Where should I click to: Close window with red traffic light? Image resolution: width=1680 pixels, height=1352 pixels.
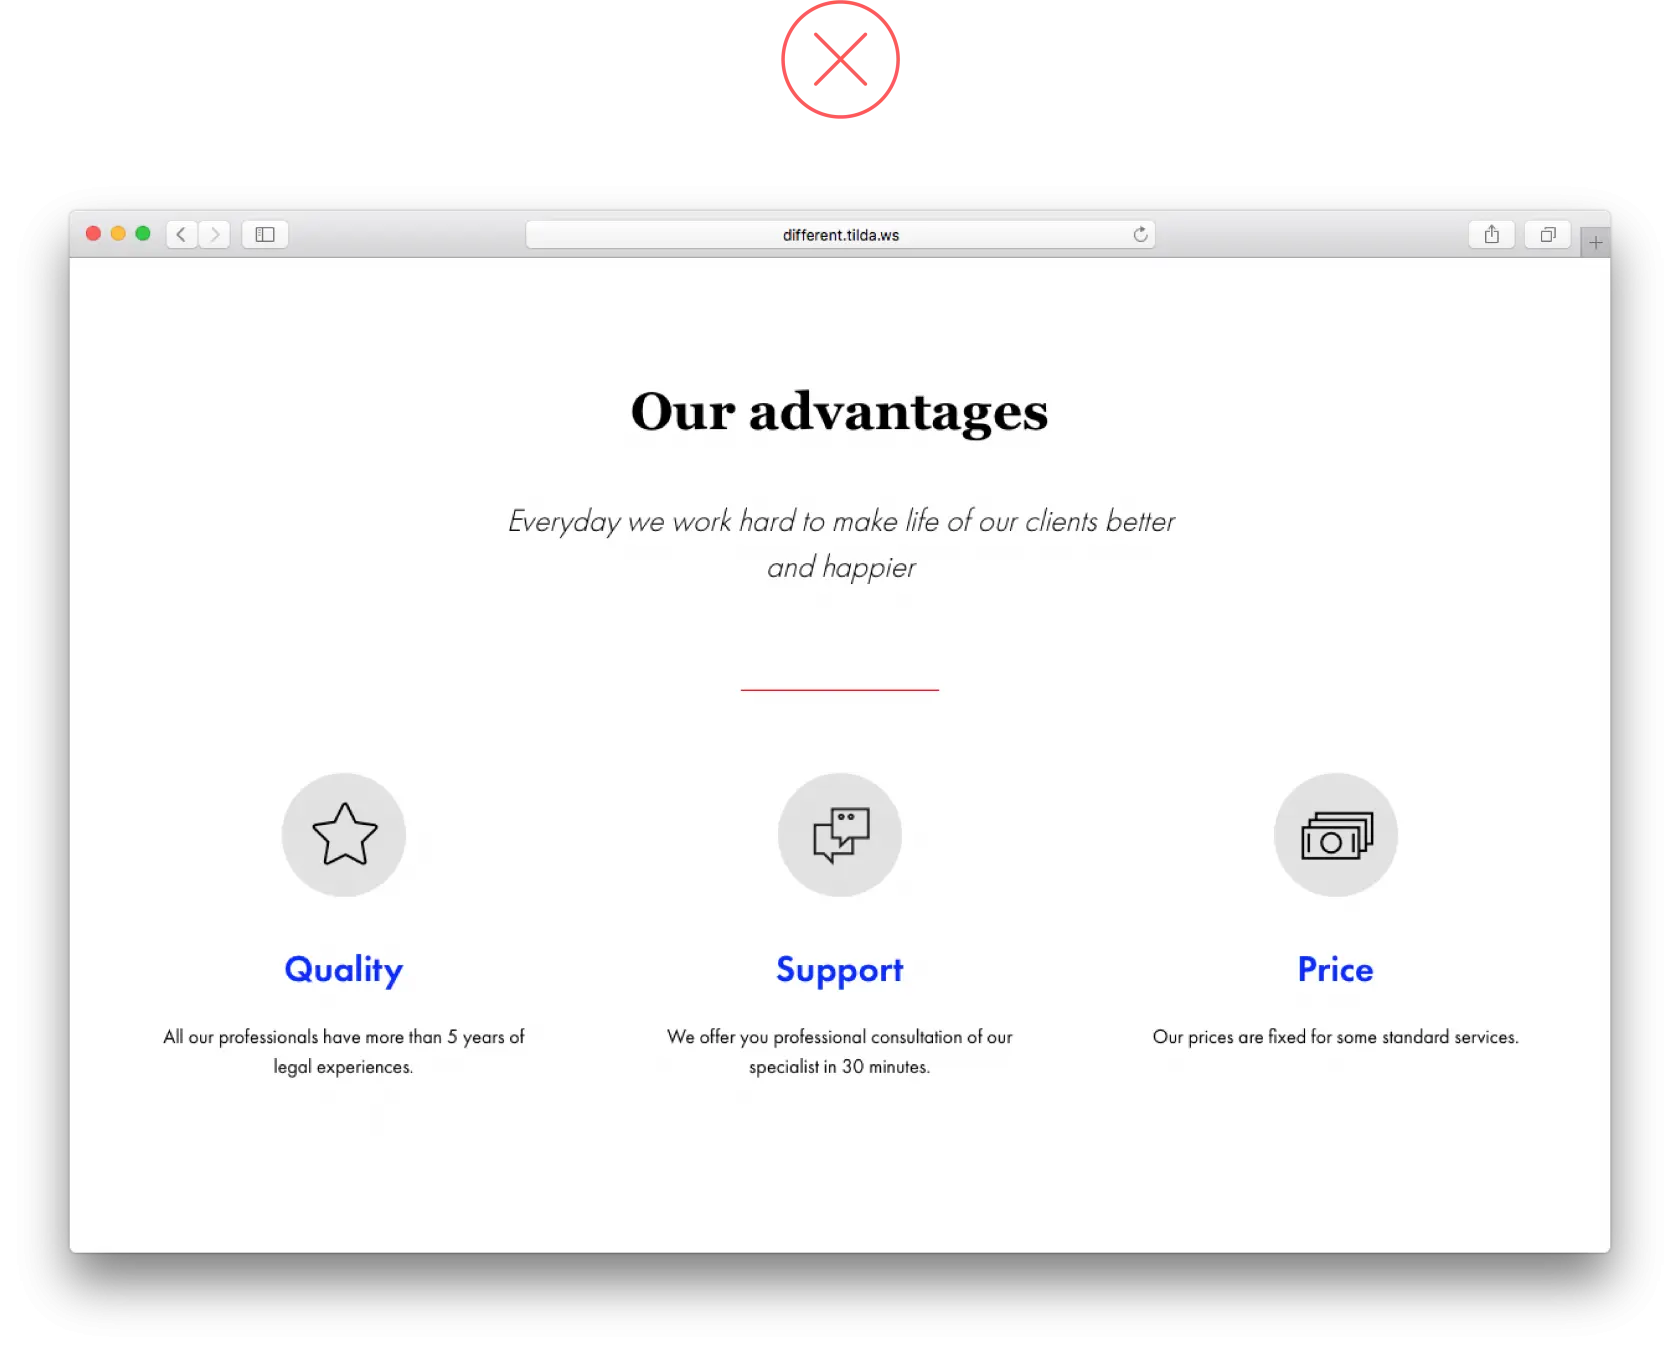pos(93,233)
